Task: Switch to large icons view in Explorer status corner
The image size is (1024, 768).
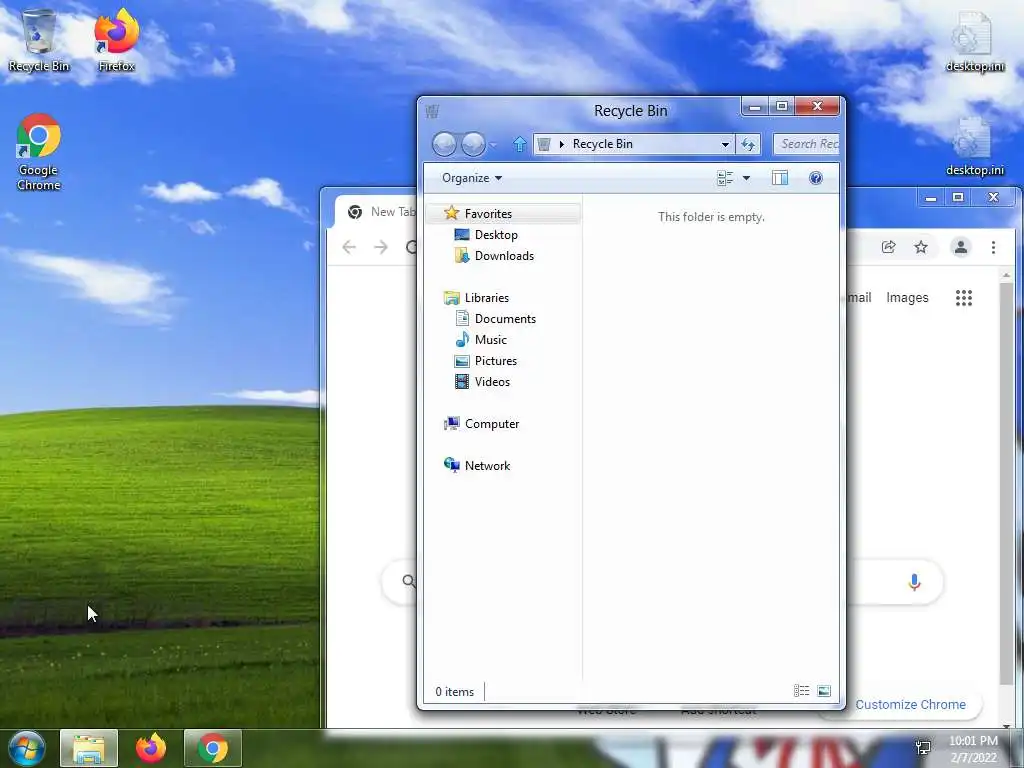Action: click(824, 691)
